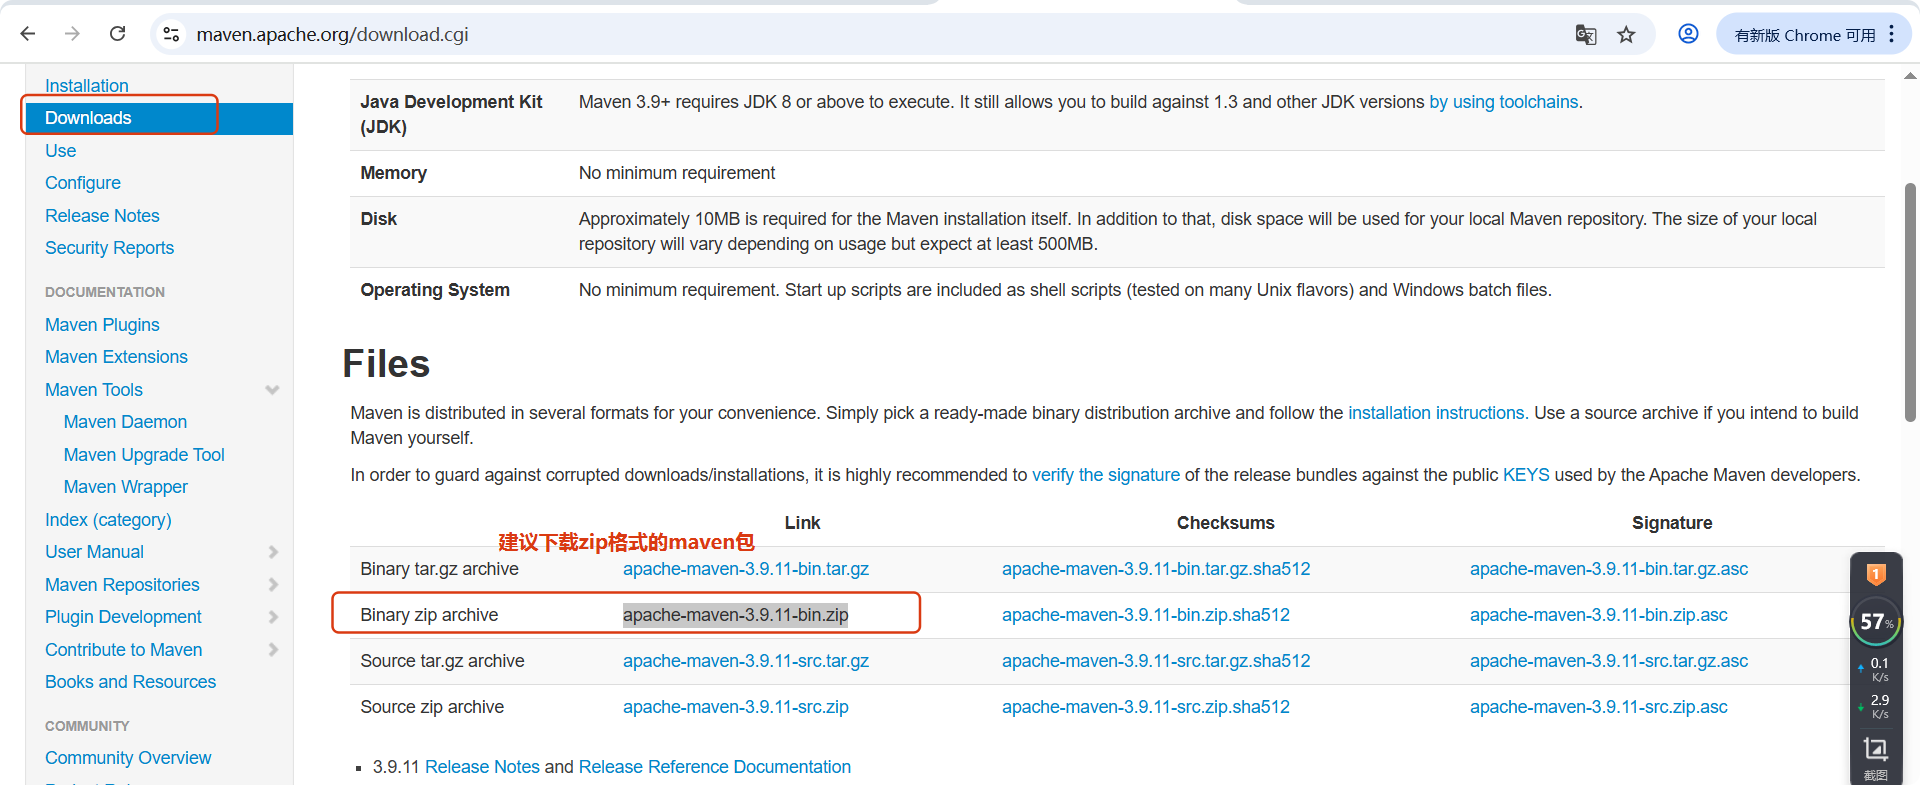Open apache-maven-3.9.11-src.zip.asc signature

click(1599, 707)
